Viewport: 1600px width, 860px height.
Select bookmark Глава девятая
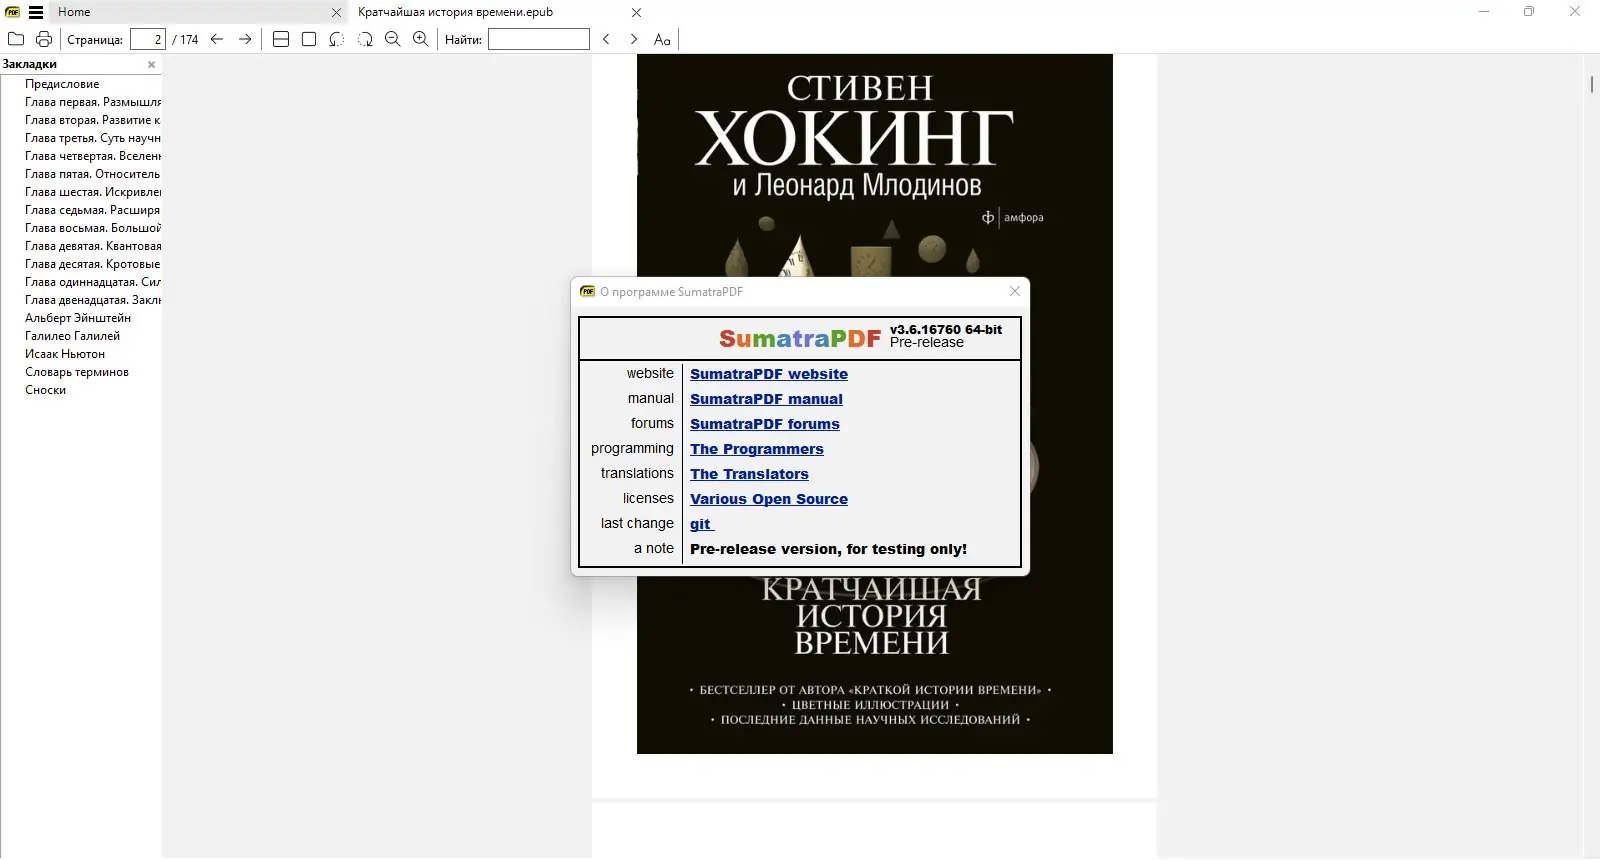(93, 246)
